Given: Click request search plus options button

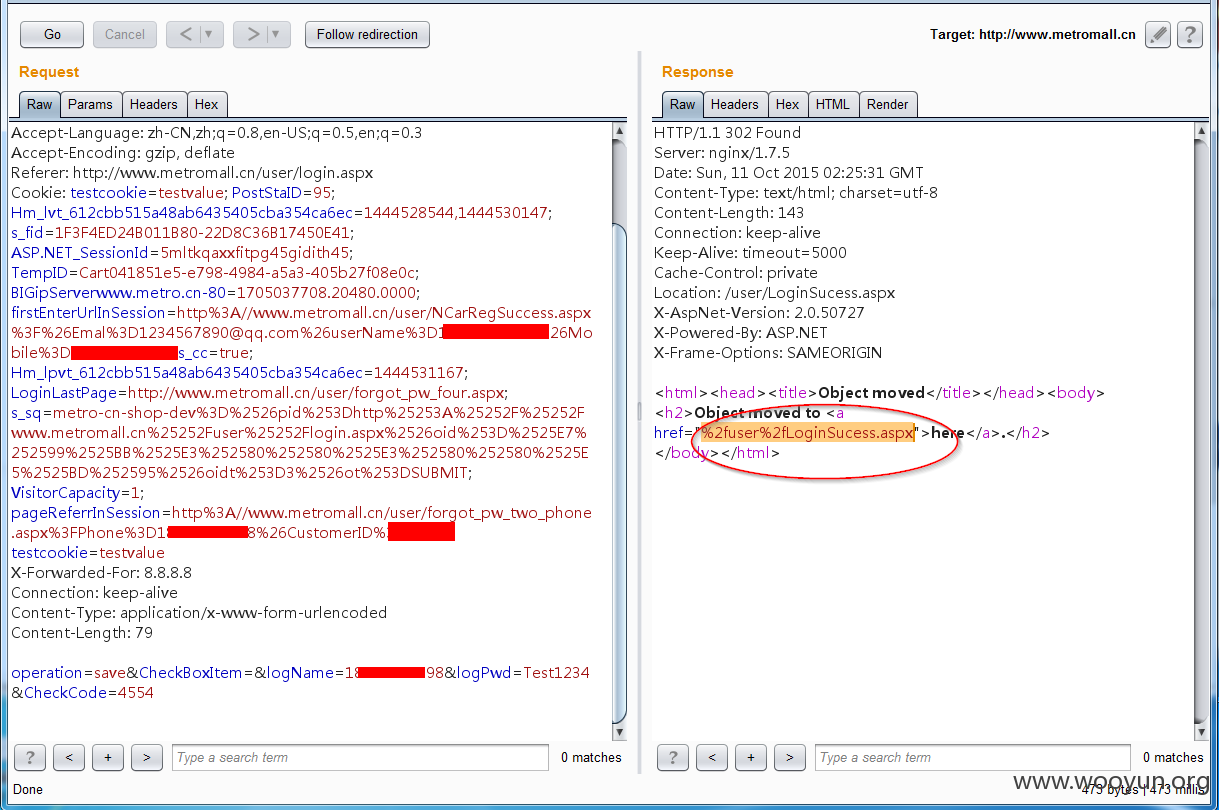Looking at the screenshot, I should 107,758.
